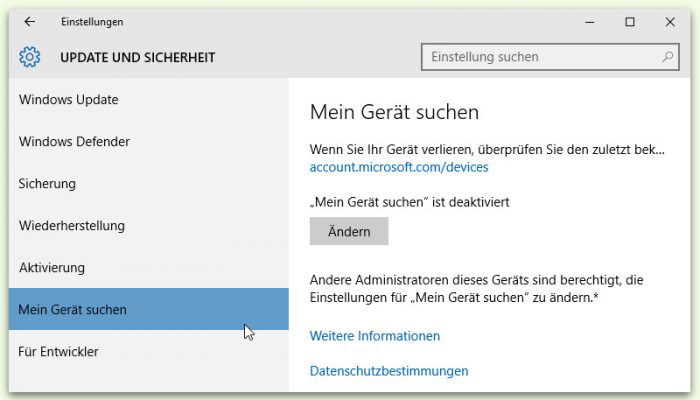The image size is (700, 400).
Task: Close the Einstellungen window
Action: click(670, 22)
